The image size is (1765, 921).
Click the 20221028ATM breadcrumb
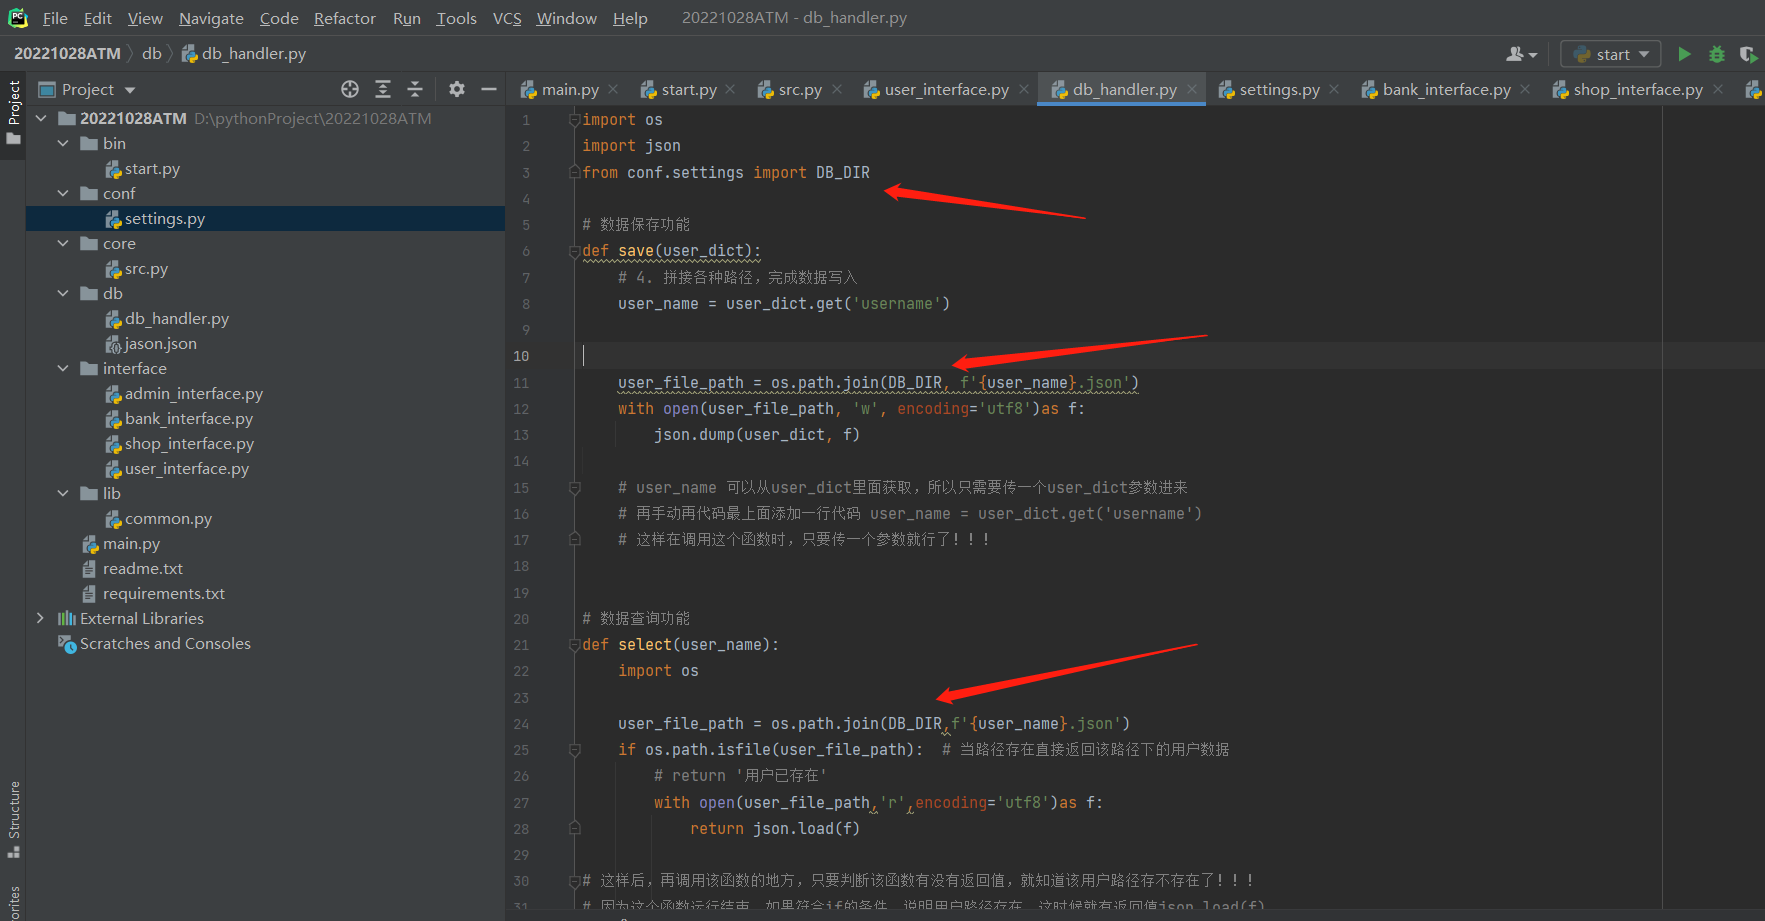coord(67,54)
